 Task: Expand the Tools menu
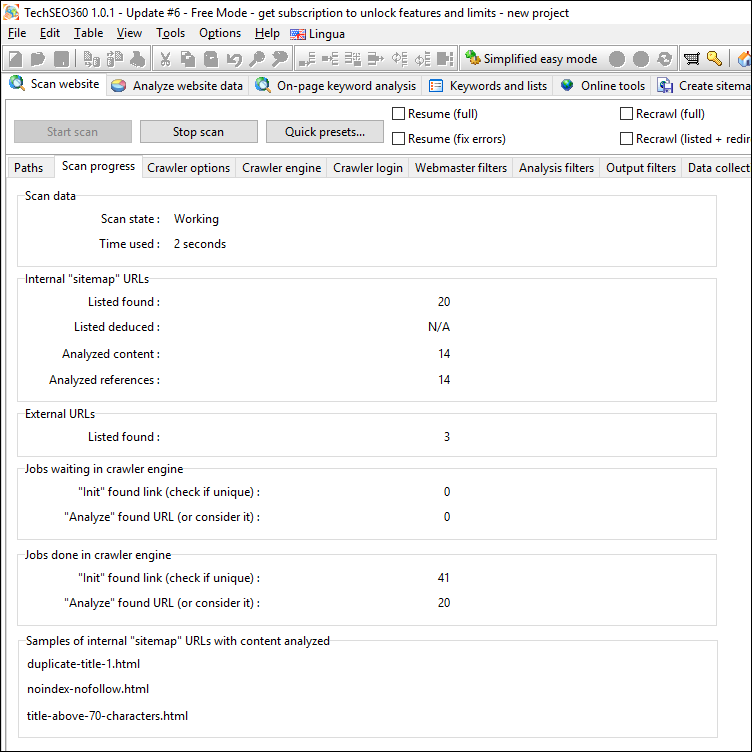(170, 33)
